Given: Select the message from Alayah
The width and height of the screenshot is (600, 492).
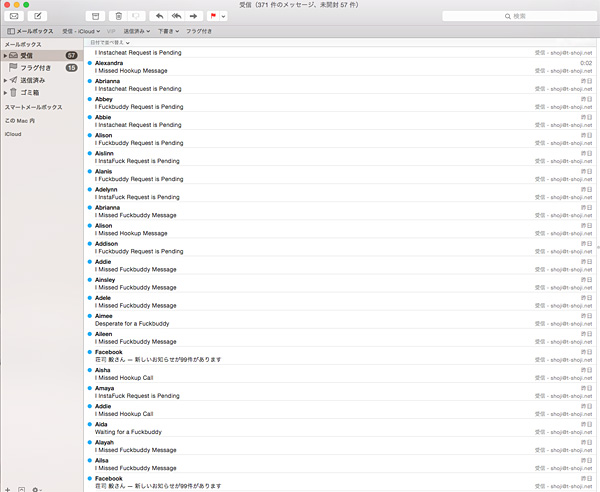Looking at the screenshot, I should 340,446.
